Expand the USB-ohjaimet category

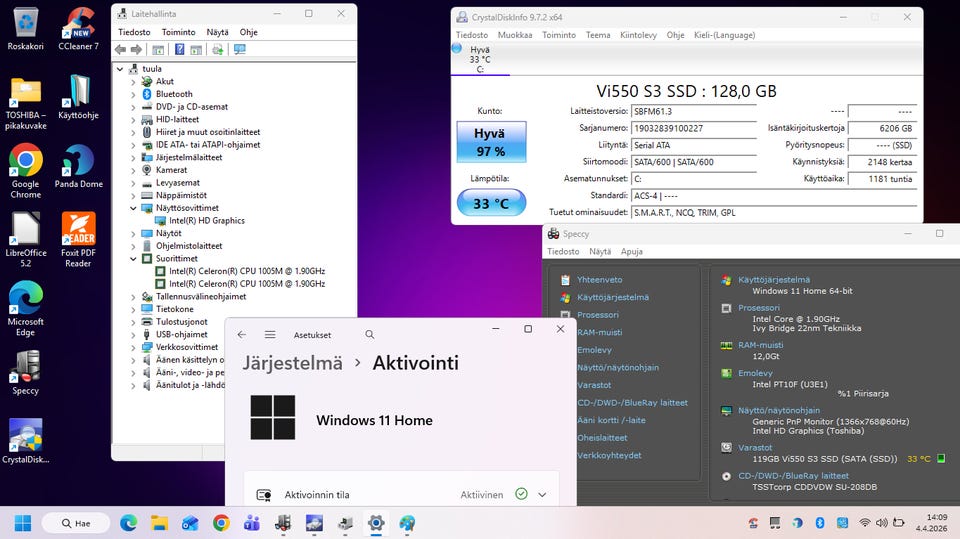click(x=133, y=335)
